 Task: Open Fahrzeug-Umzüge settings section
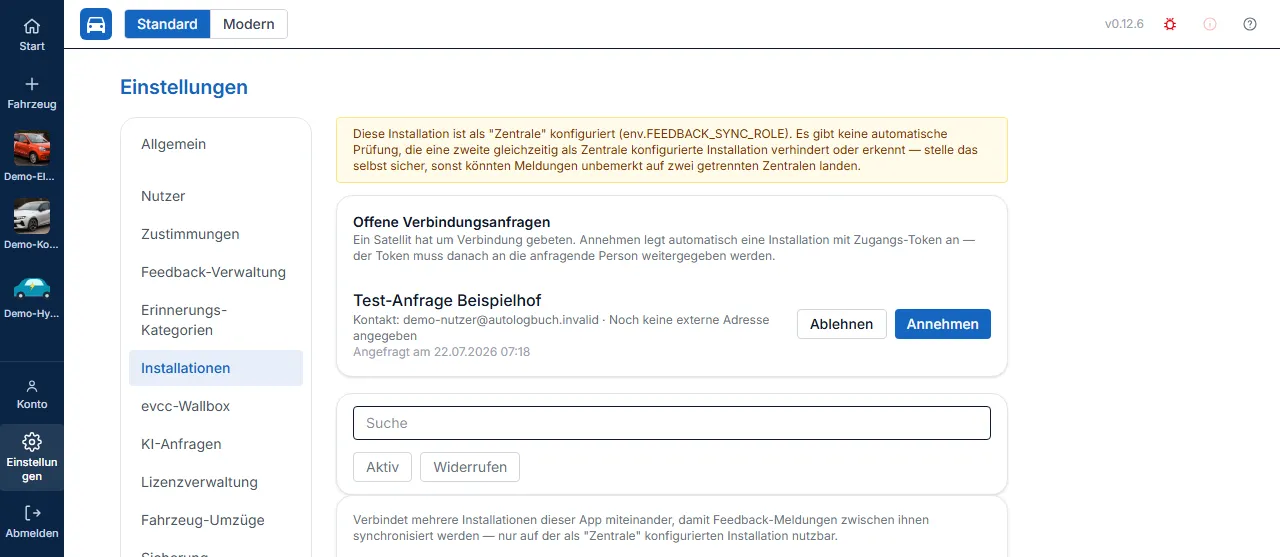pyautogui.click(x=216, y=520)
